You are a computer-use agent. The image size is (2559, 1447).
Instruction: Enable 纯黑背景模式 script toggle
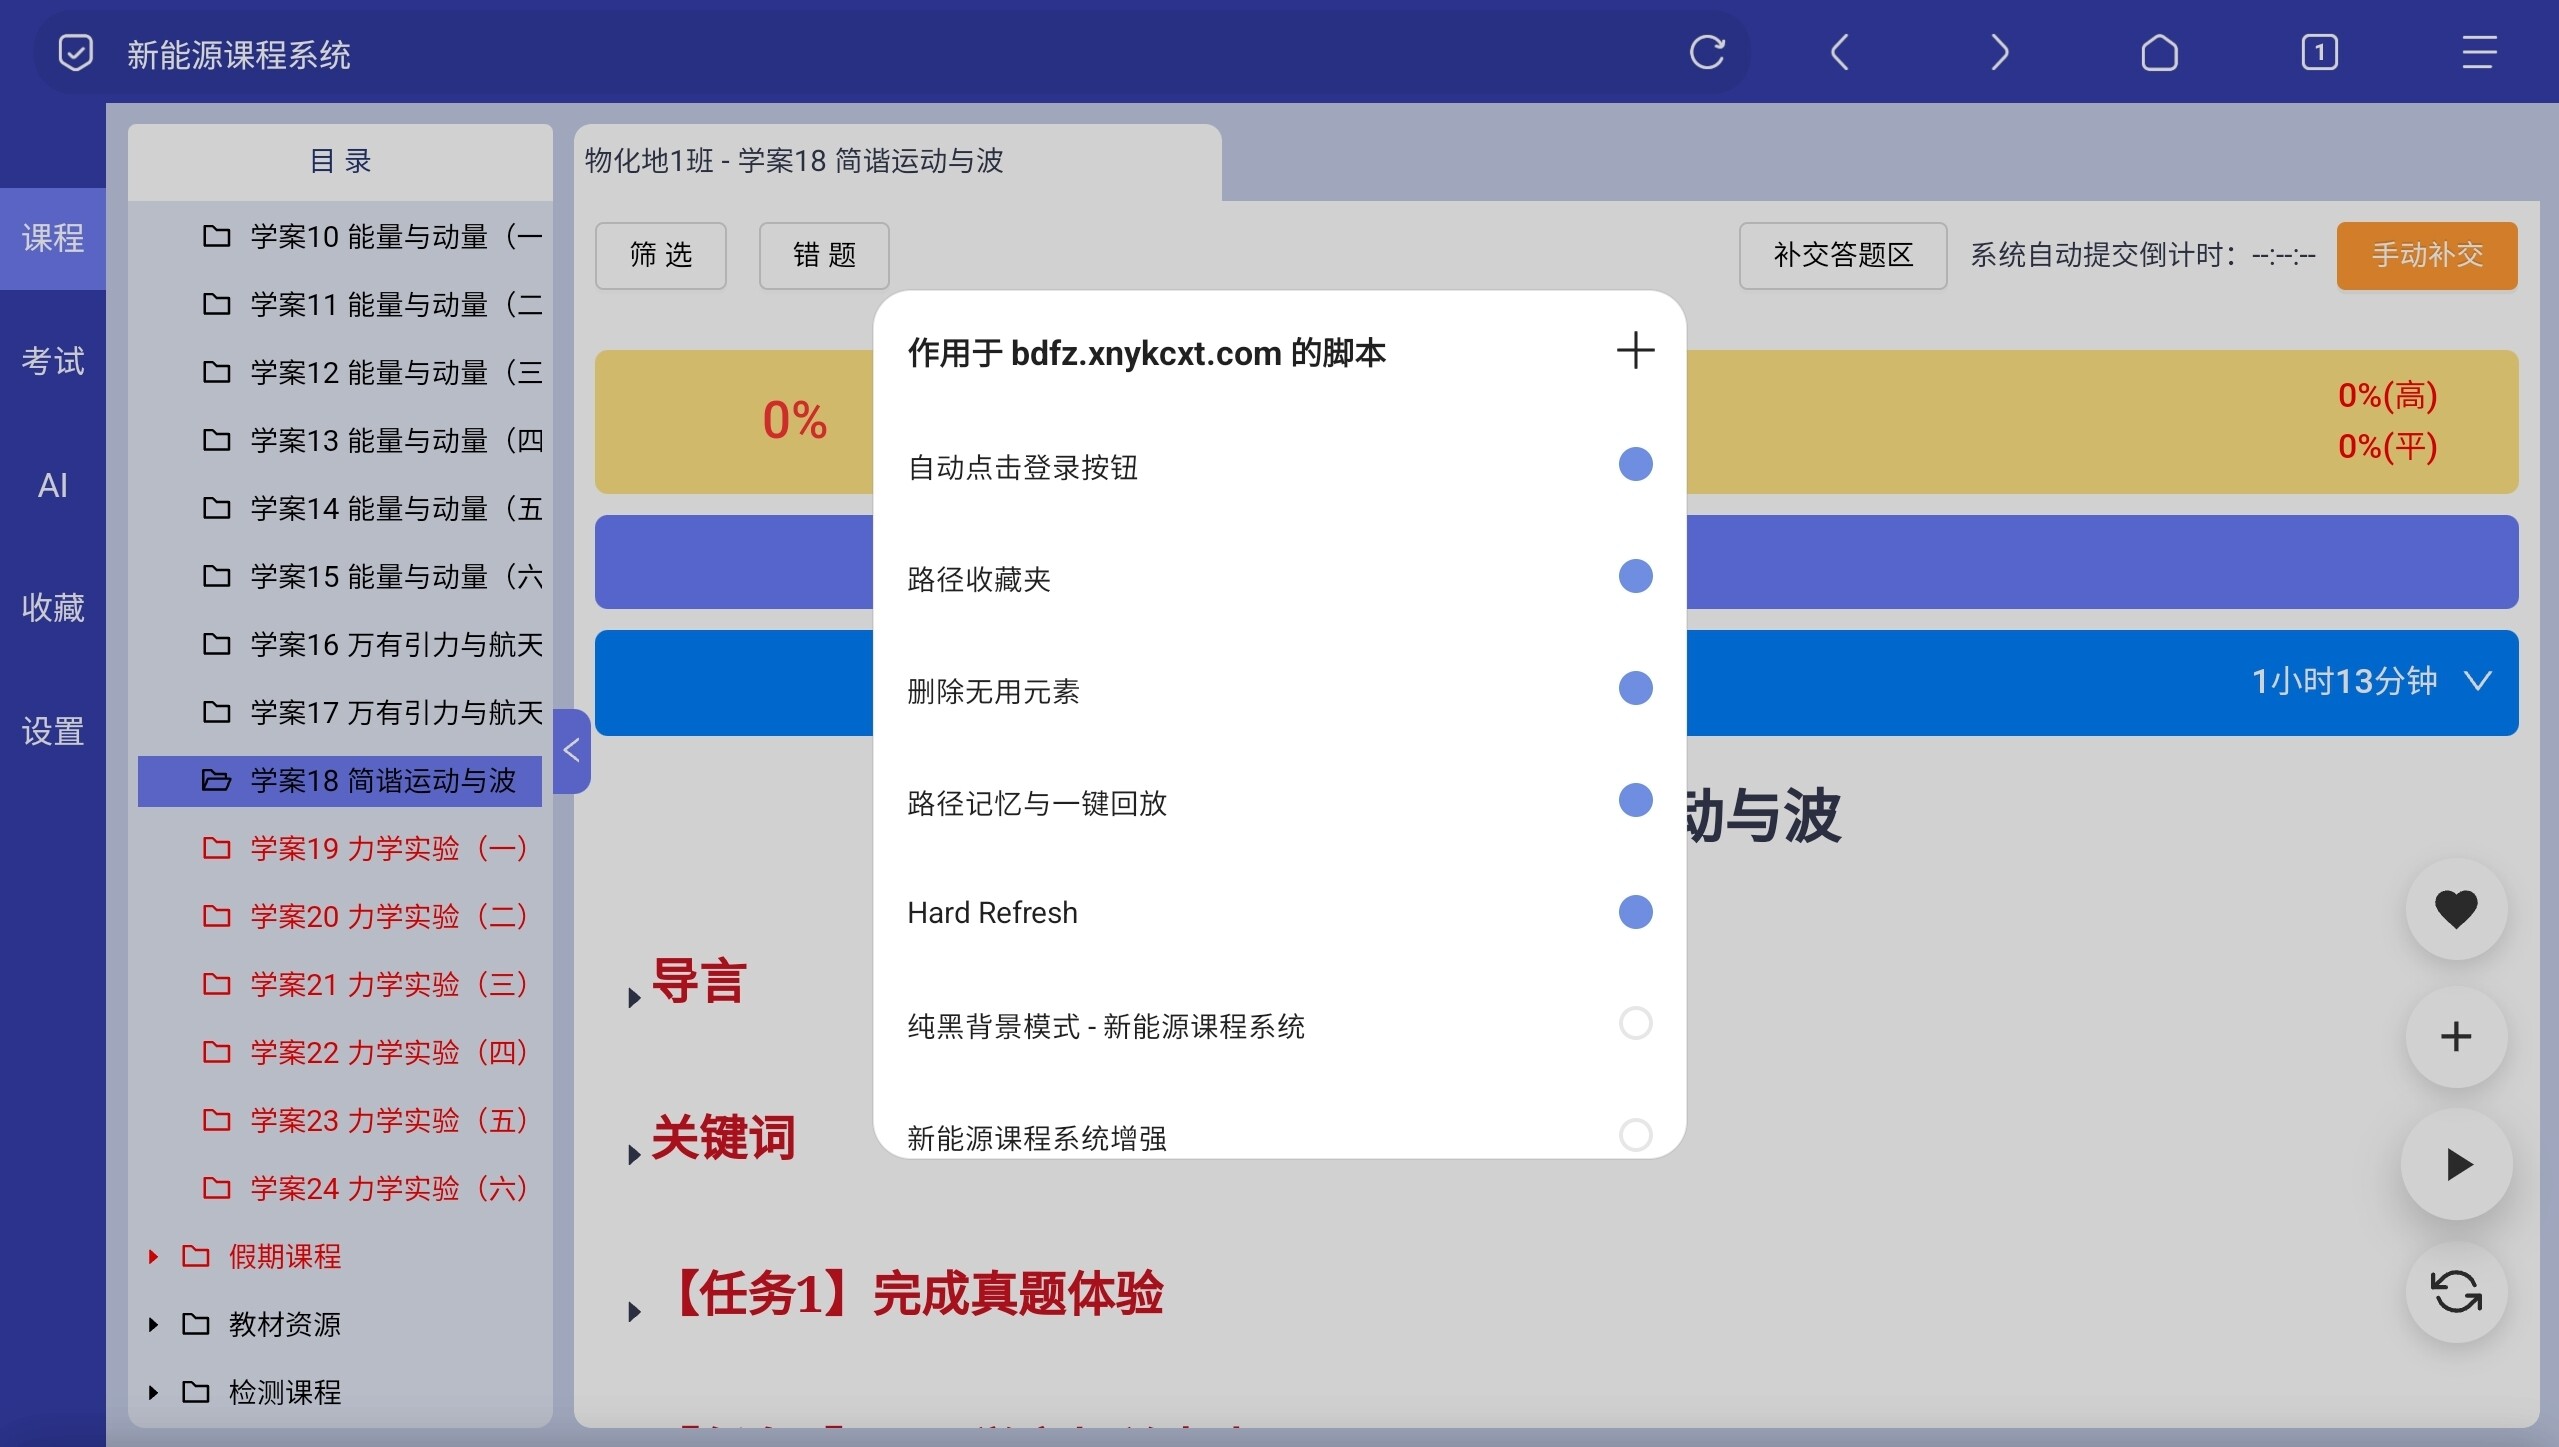tap(1635, 1023)
